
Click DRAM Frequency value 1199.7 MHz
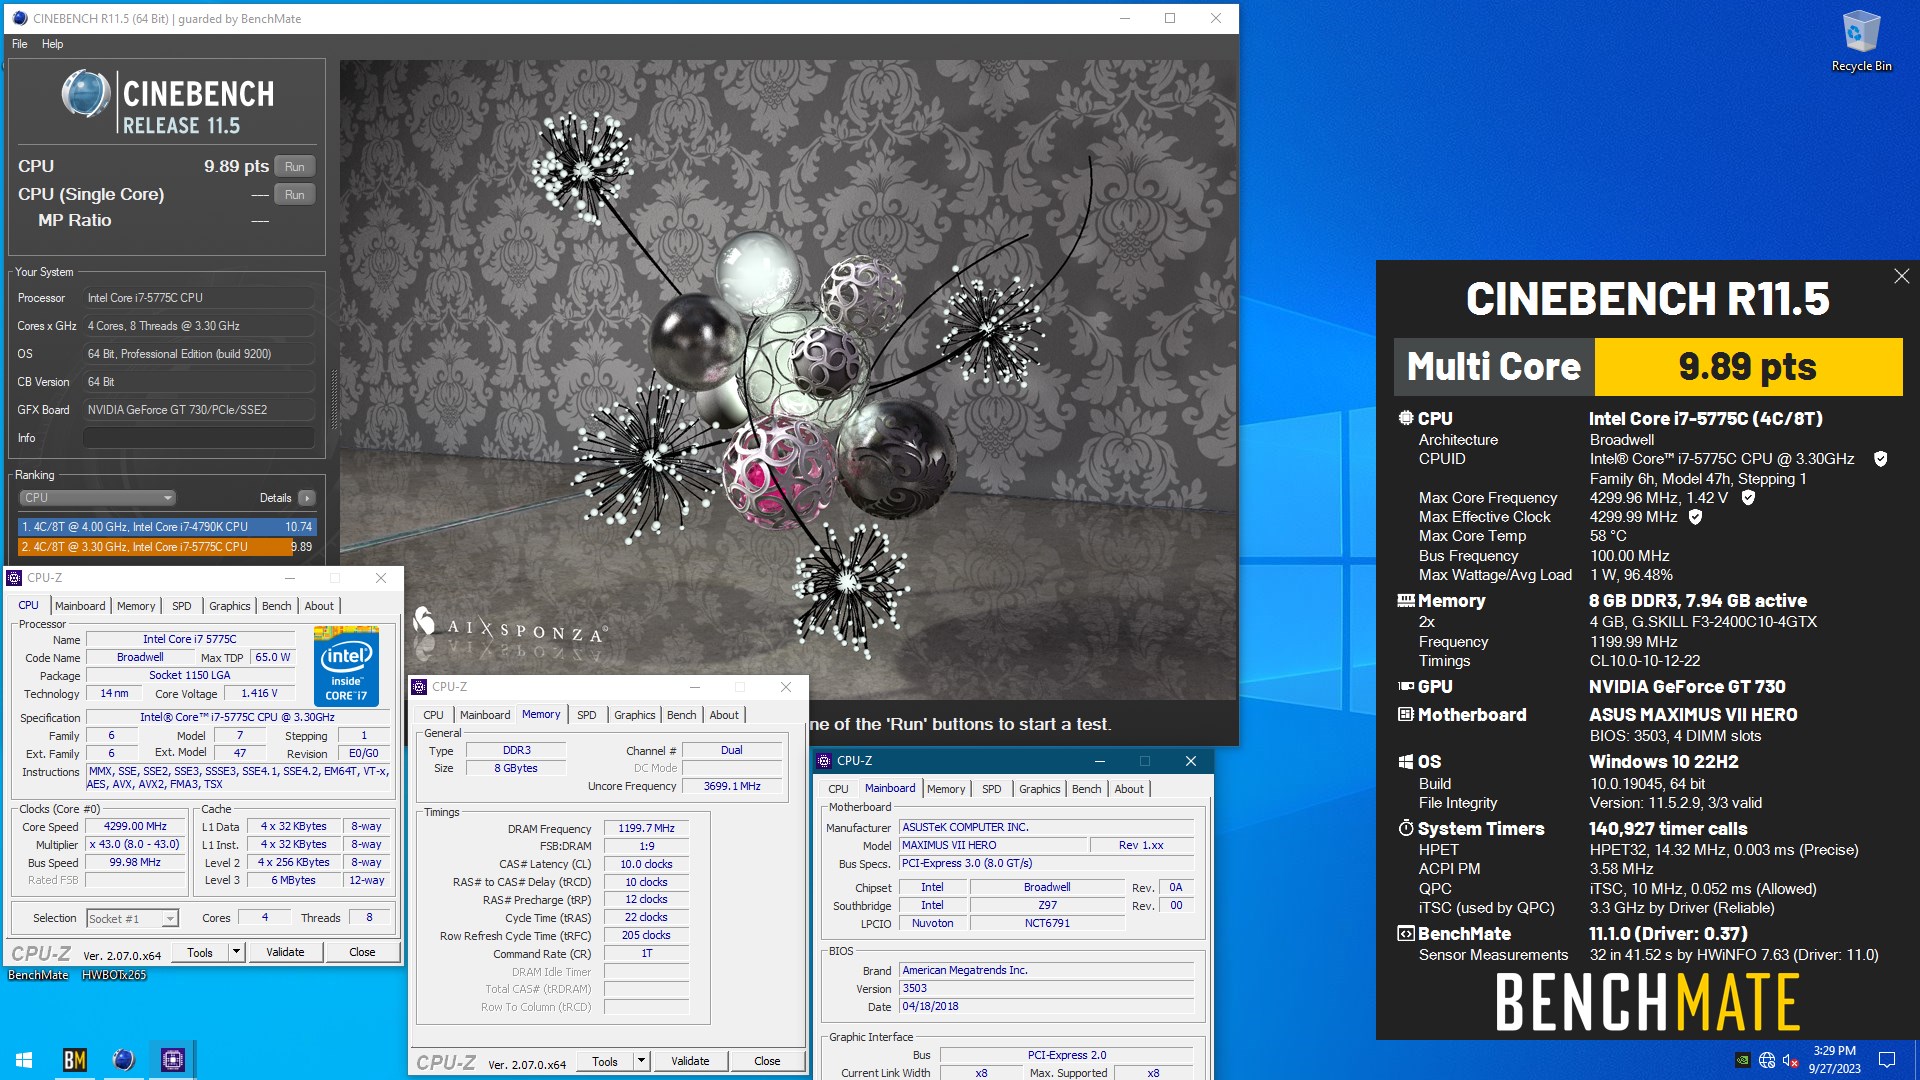[646, 828]
